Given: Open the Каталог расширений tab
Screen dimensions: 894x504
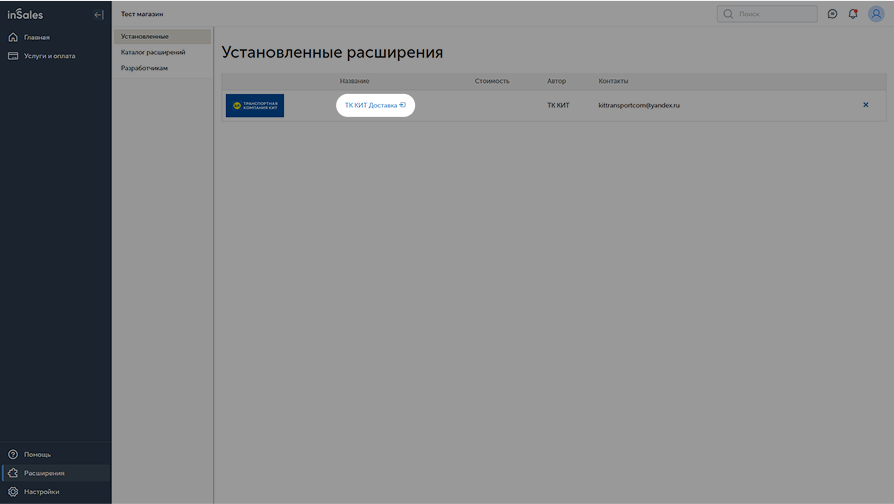Looking at the screenshot, I should click(153, 52).
